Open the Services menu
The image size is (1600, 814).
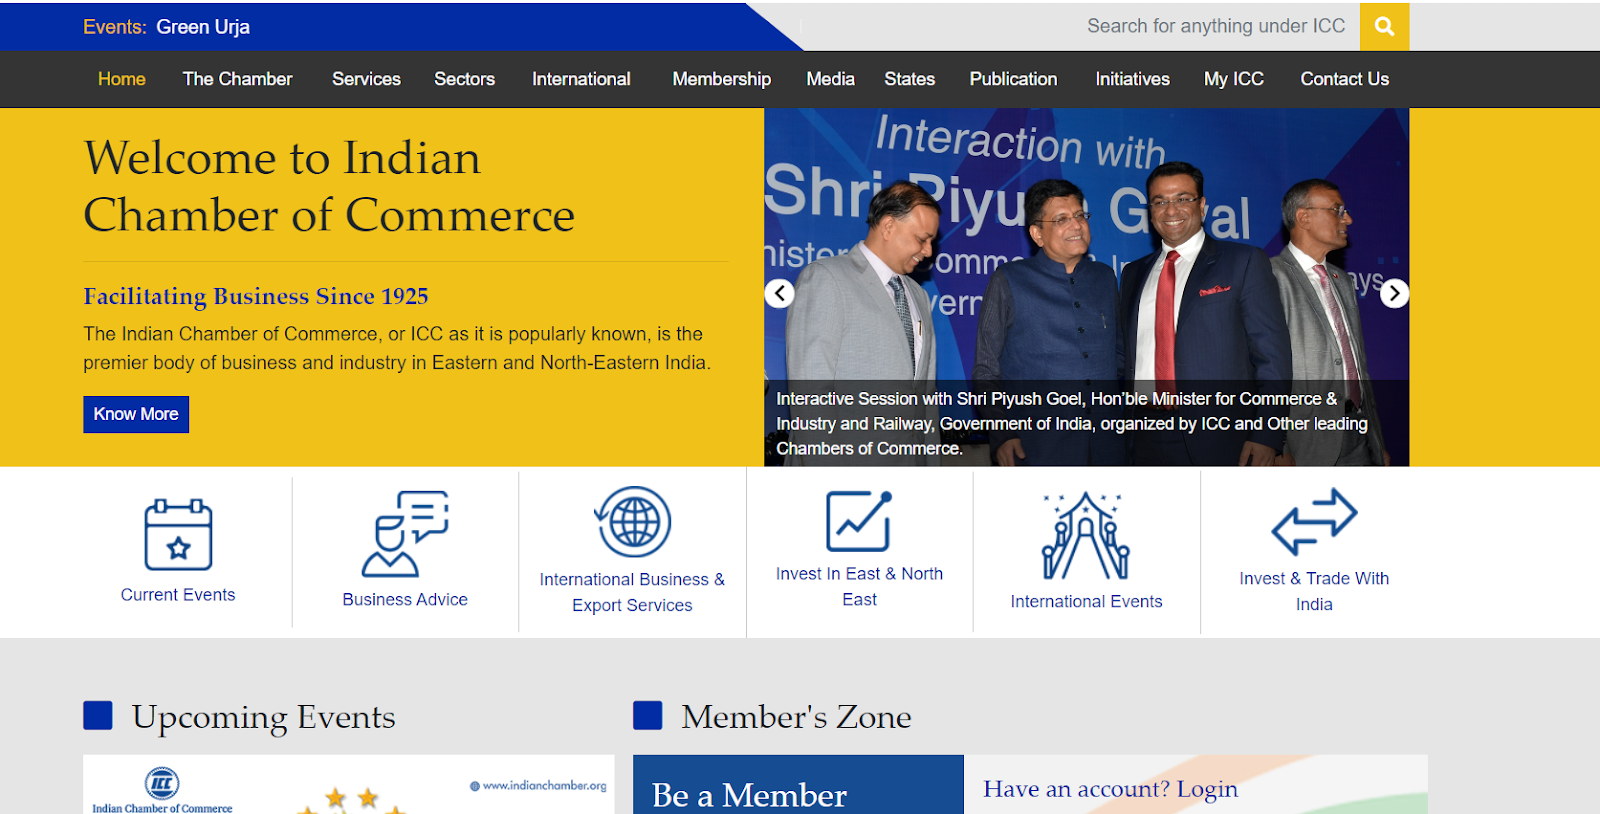tap(366, 79)
